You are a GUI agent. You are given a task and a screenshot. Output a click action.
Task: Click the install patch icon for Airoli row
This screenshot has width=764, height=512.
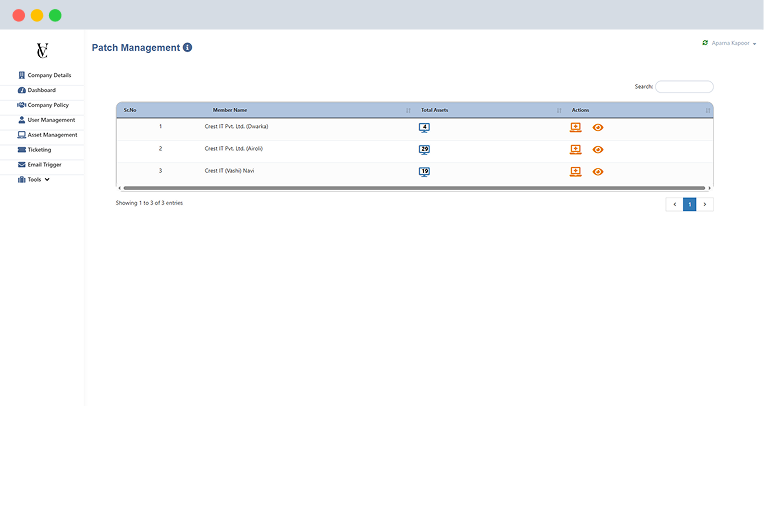coord(575,149)
